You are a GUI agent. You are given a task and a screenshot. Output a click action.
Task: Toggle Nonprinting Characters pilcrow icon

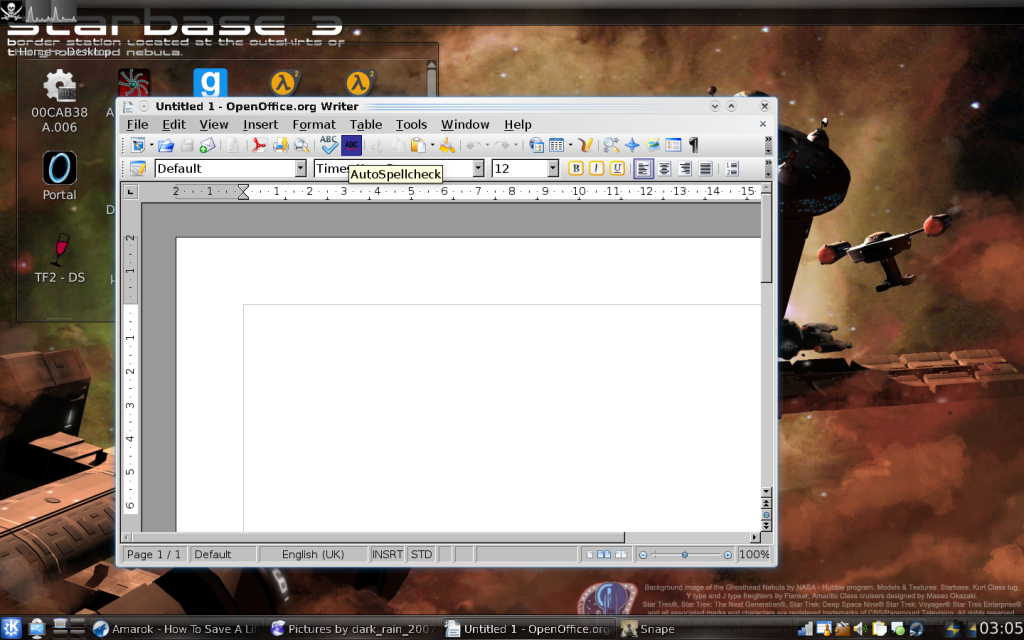694,145
